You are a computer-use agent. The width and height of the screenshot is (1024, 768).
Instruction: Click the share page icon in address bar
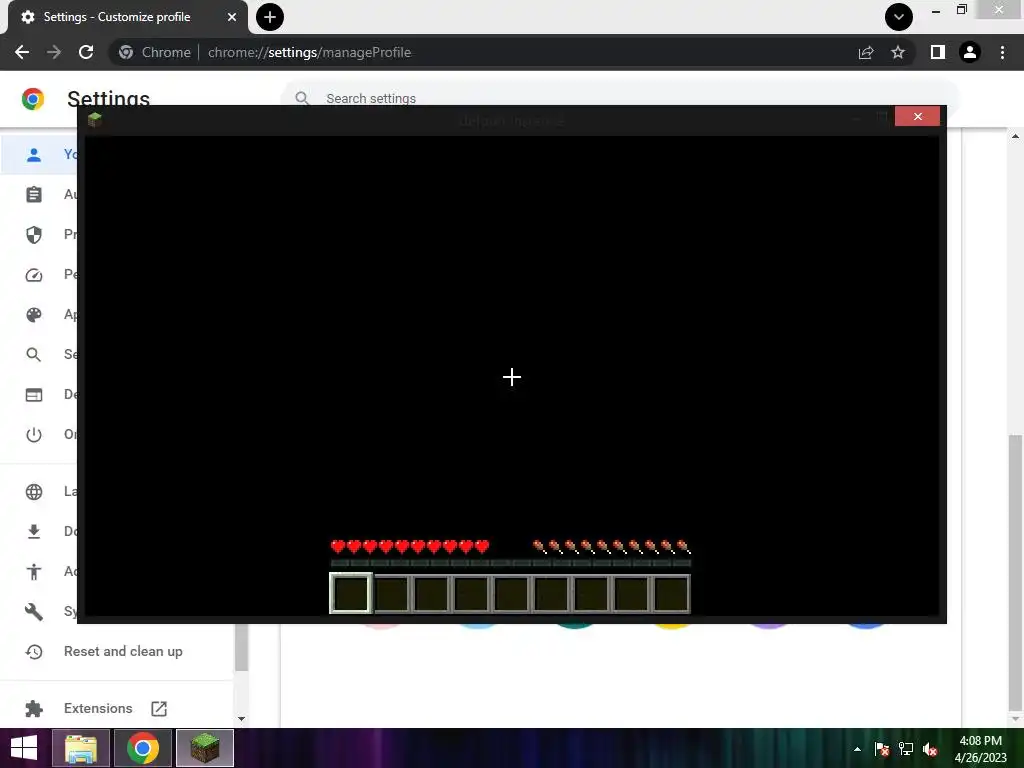(x=866, y=52)
